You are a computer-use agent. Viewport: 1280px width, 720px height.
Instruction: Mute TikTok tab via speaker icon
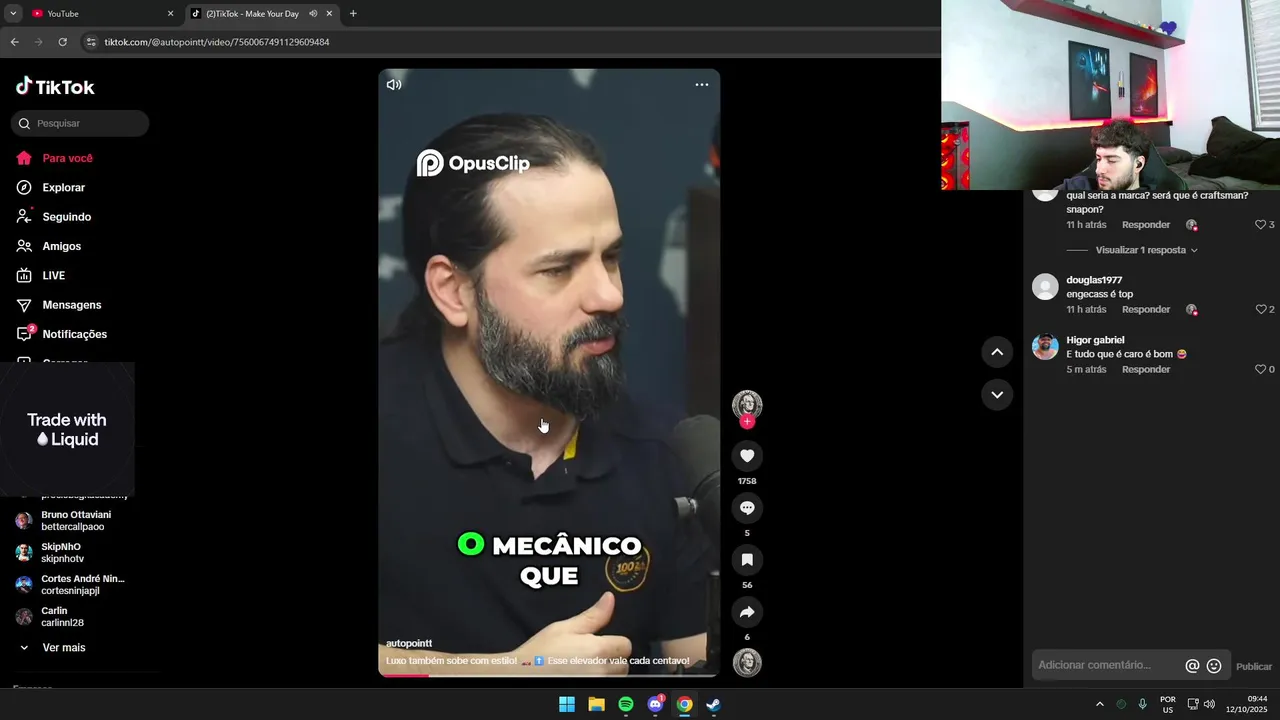(x=313, y=14)
